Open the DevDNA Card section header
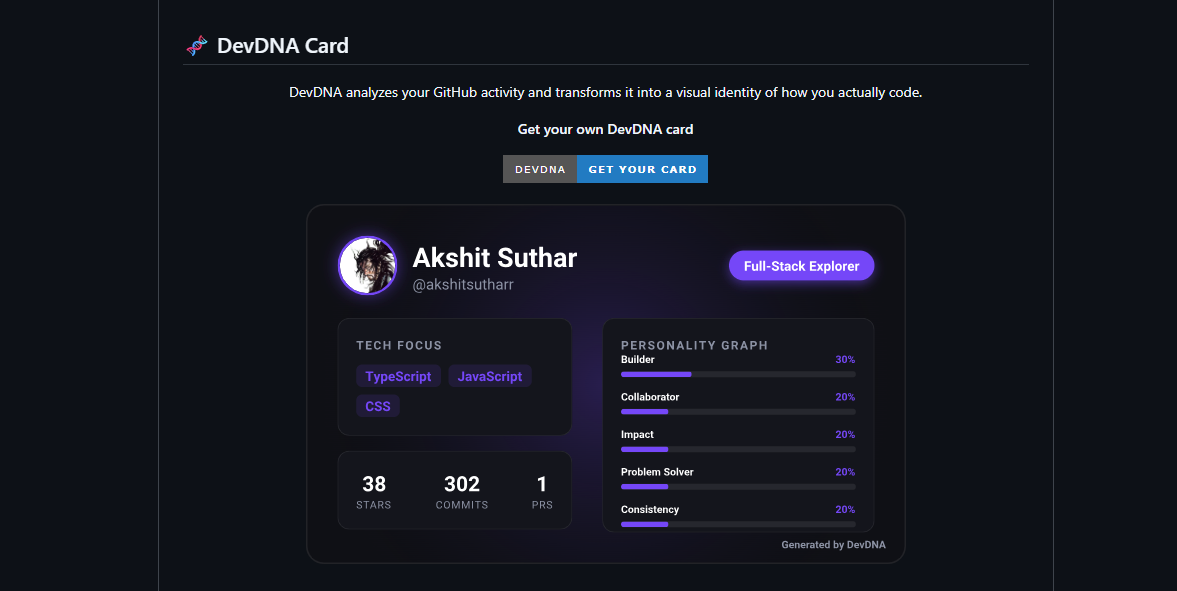 click(283, 45)
